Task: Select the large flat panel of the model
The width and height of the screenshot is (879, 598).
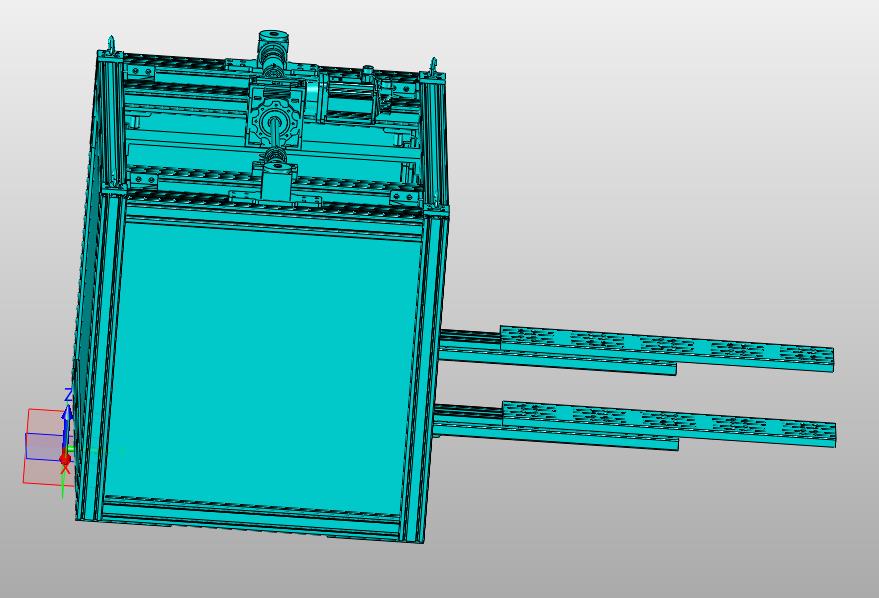Action: [263, 367]
